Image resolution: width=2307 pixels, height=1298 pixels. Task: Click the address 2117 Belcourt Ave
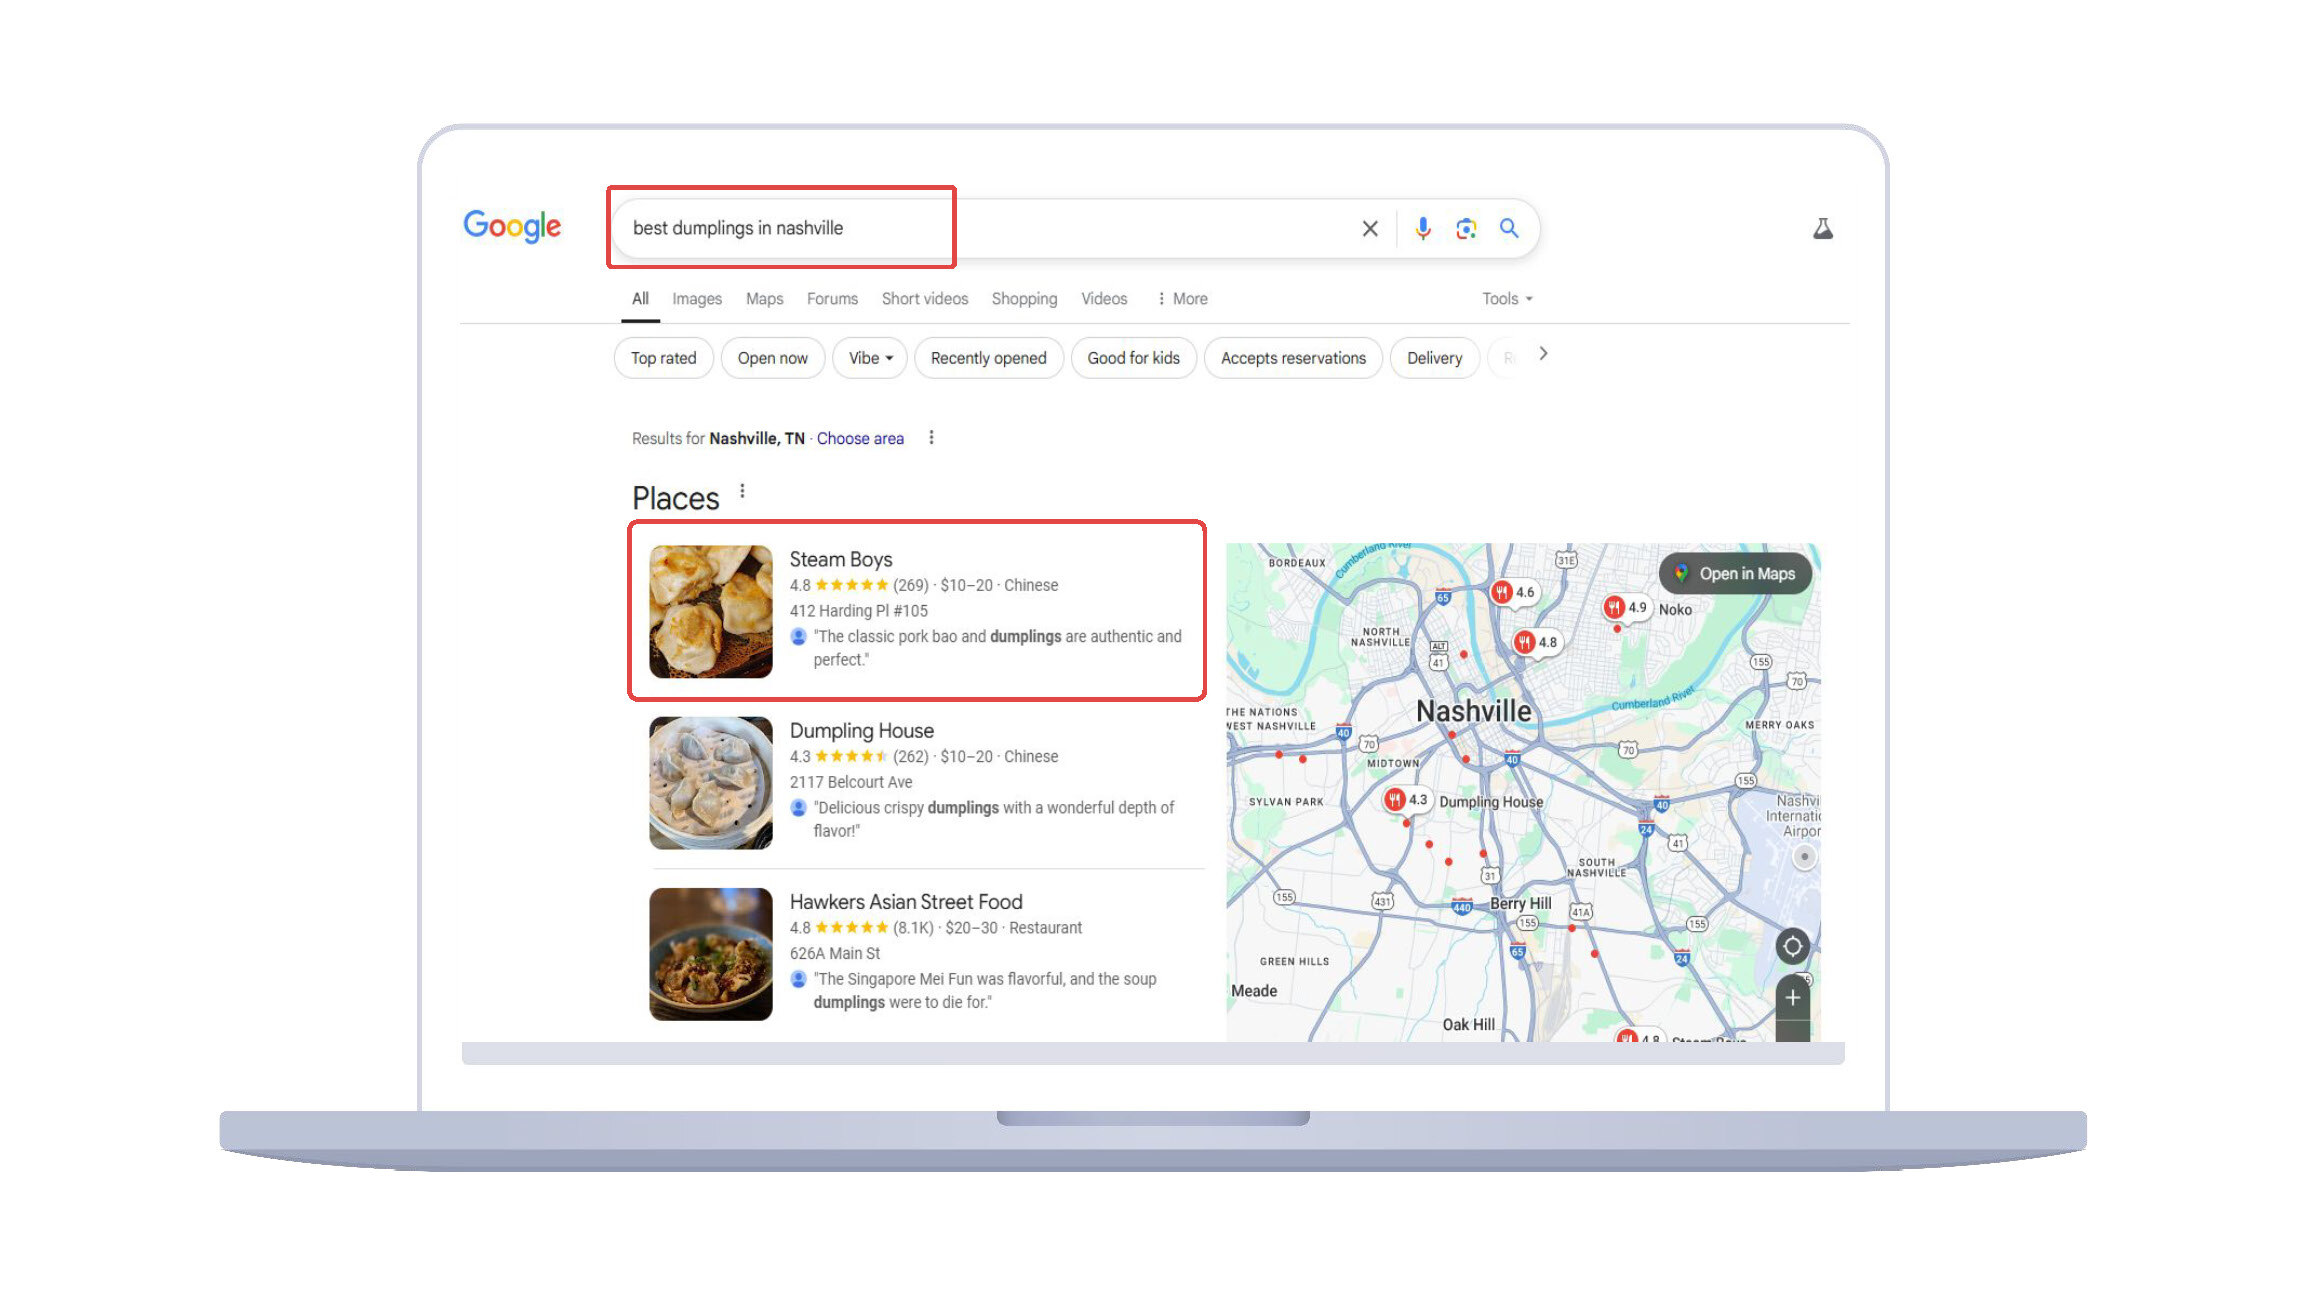coord(851,782)
